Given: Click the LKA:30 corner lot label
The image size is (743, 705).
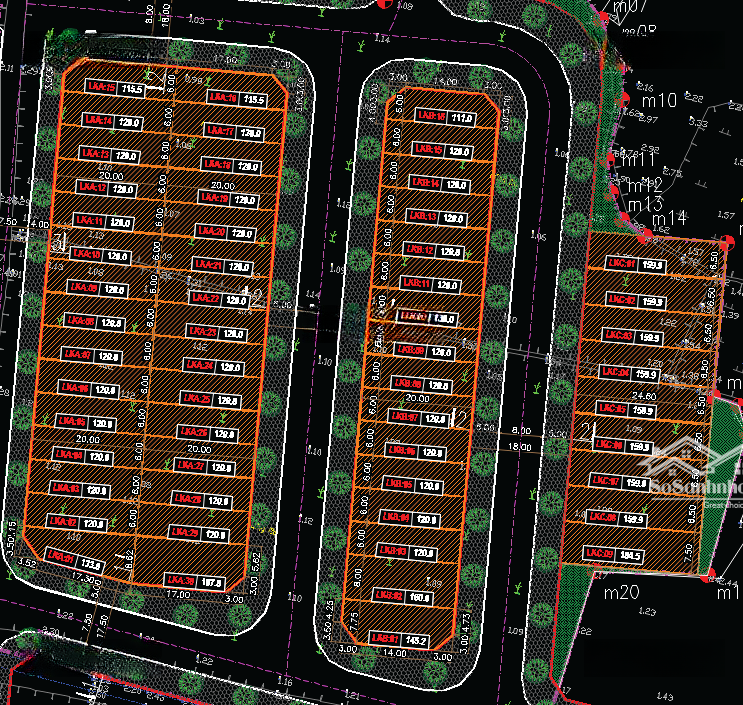Looking at the screenshot, I should coord(181,579).
